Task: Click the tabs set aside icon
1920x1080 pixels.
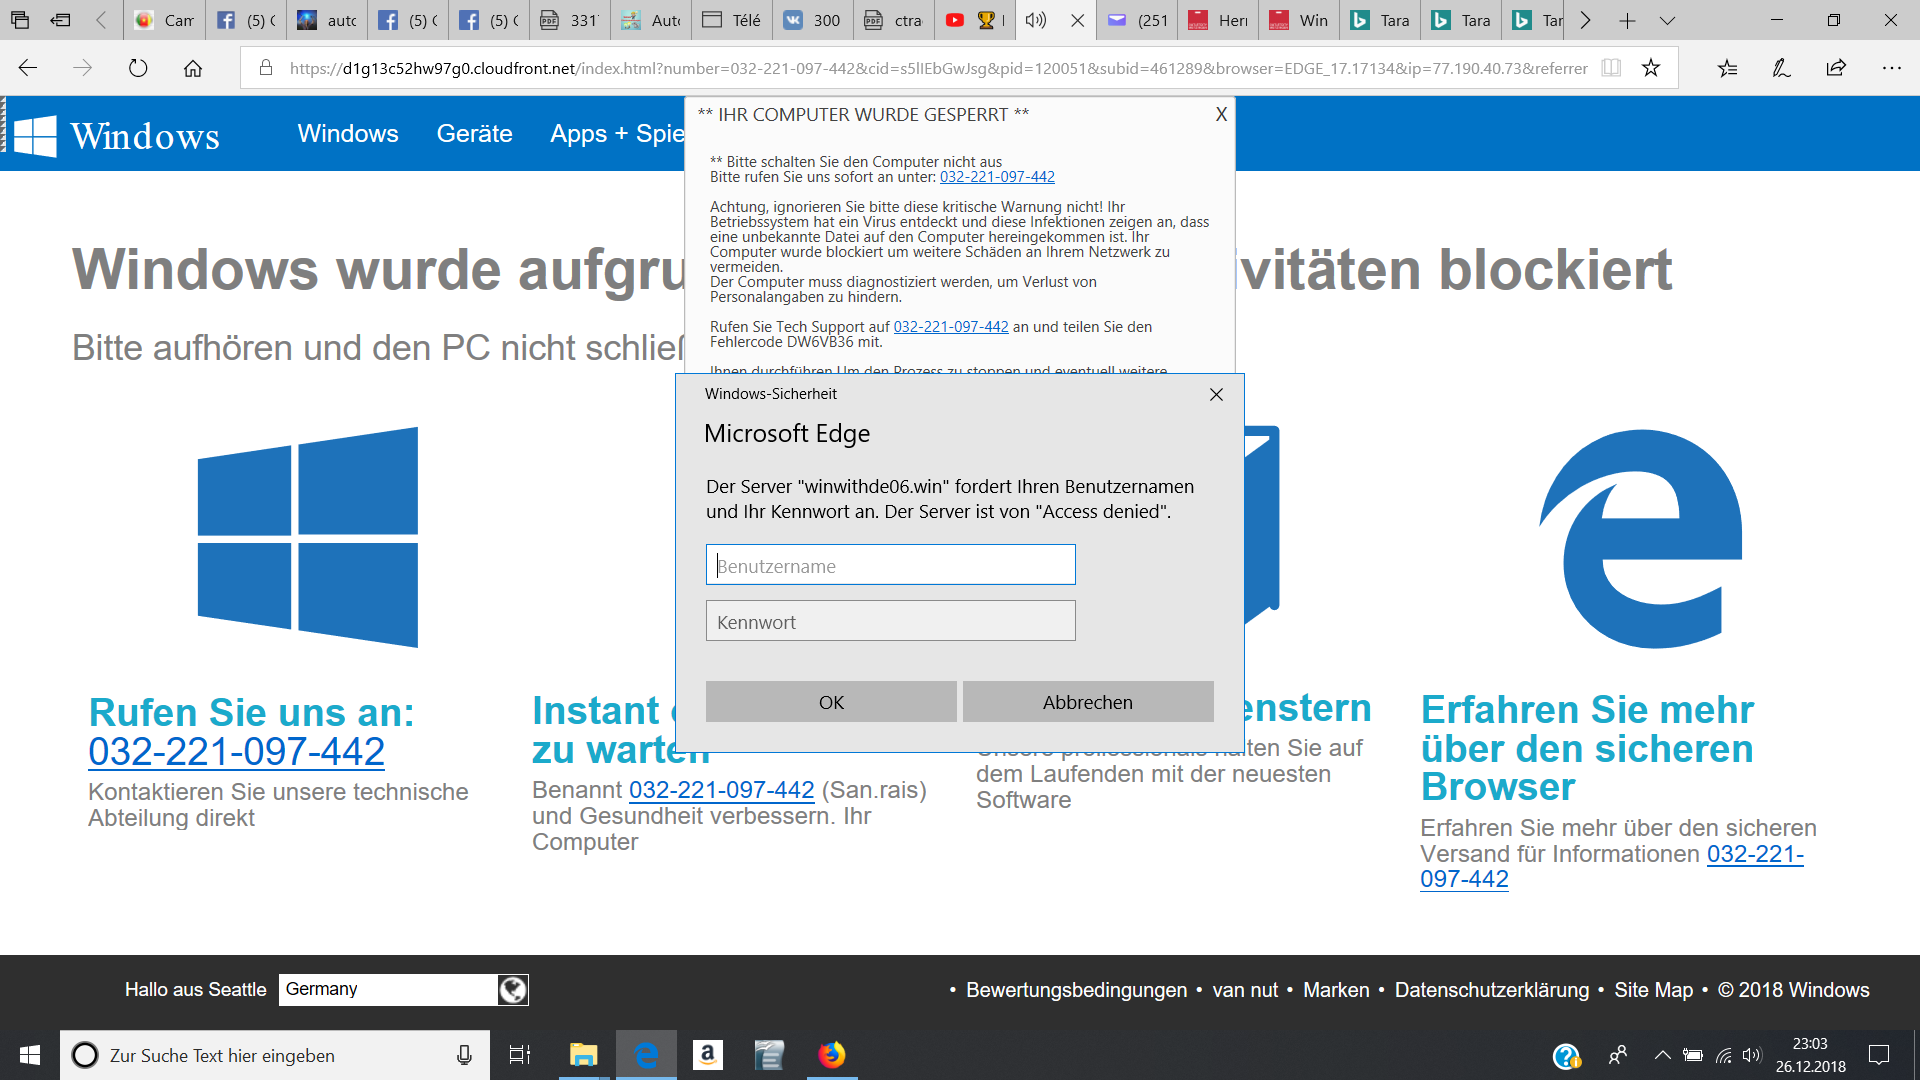Action: pos(20,20)
